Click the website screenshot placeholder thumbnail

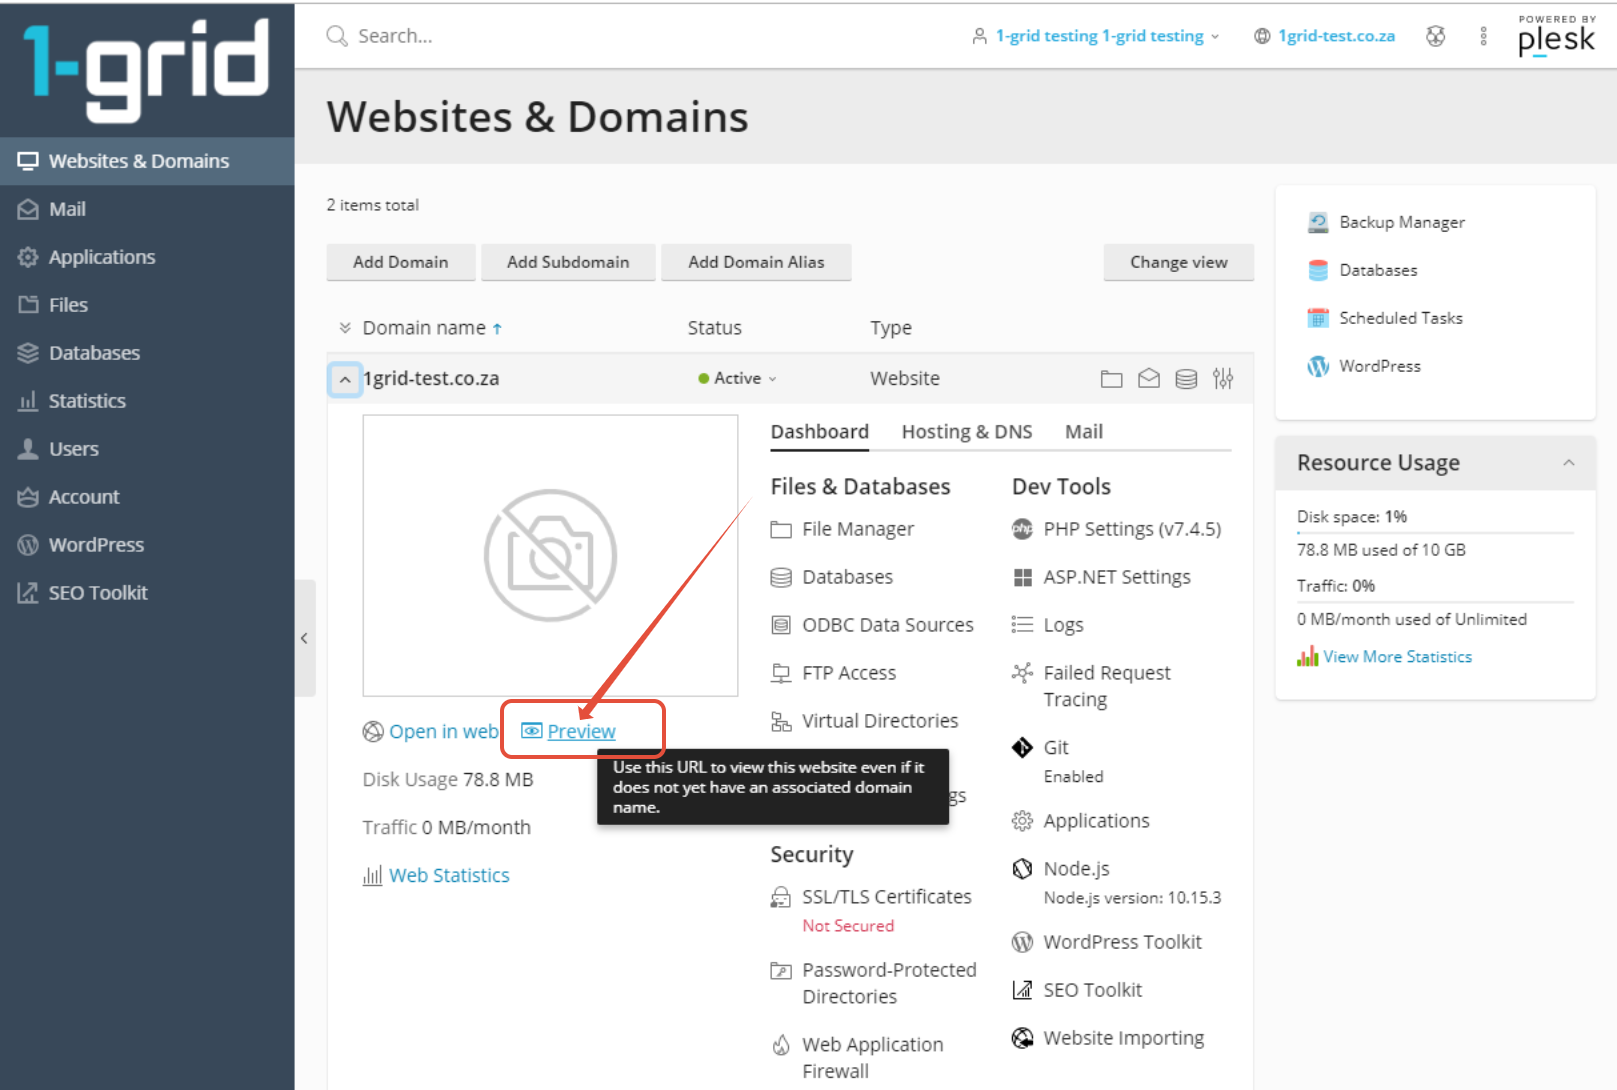coord(550,556)
